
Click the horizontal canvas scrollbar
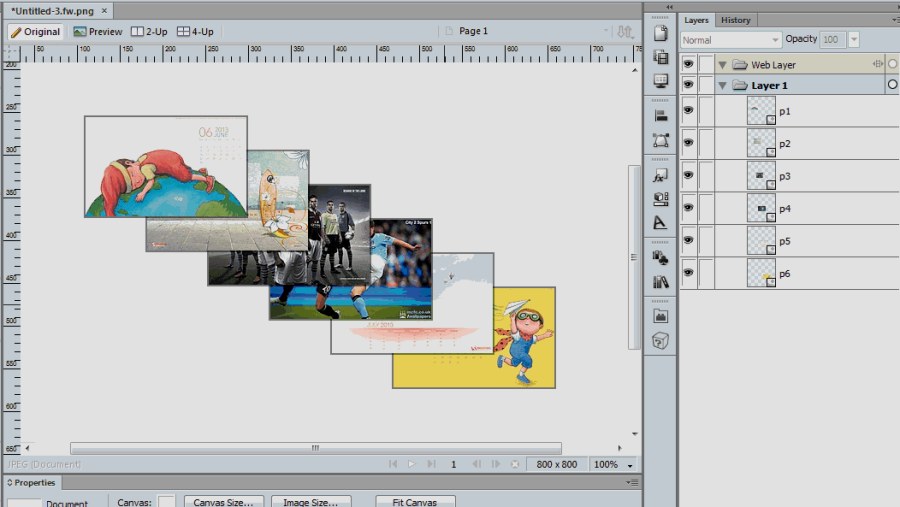click(x=316, y=448)
